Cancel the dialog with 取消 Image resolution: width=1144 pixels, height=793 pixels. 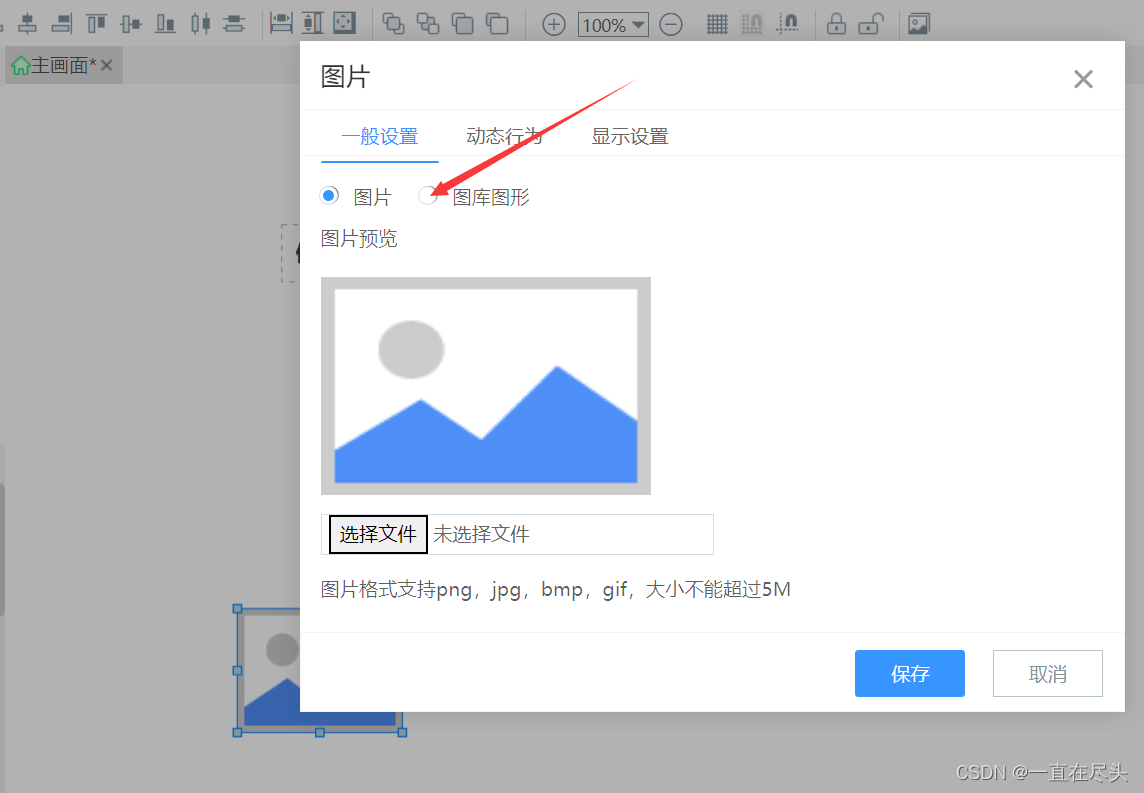click(x=1048, y=673)
